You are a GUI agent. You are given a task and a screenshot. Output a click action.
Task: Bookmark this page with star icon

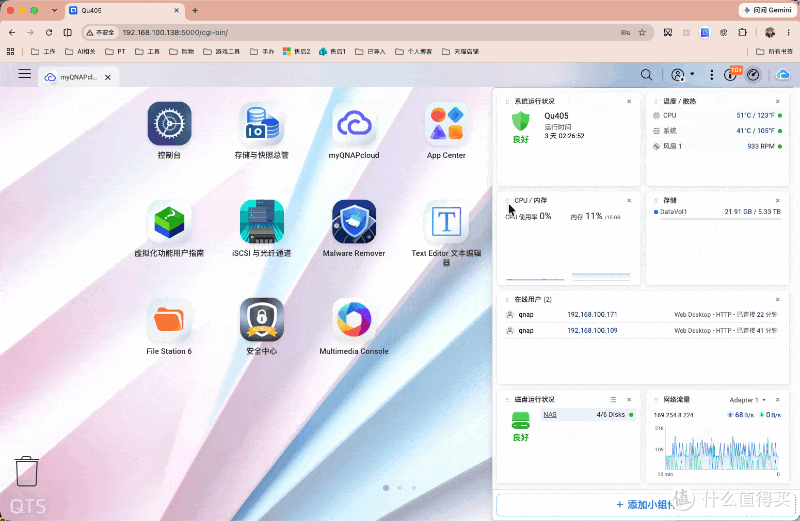[642, 32]
